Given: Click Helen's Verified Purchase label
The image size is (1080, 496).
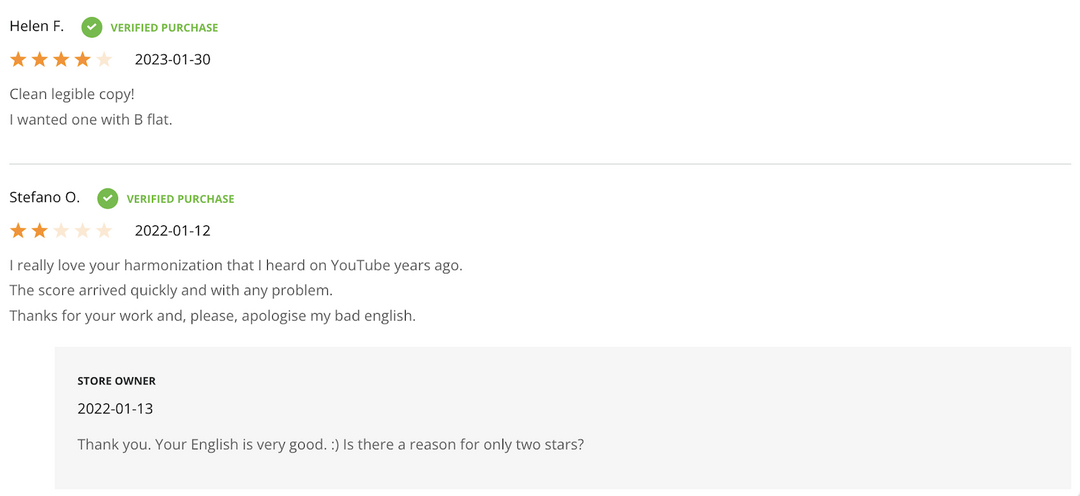Looking at the screenshot, I should 164,28.
